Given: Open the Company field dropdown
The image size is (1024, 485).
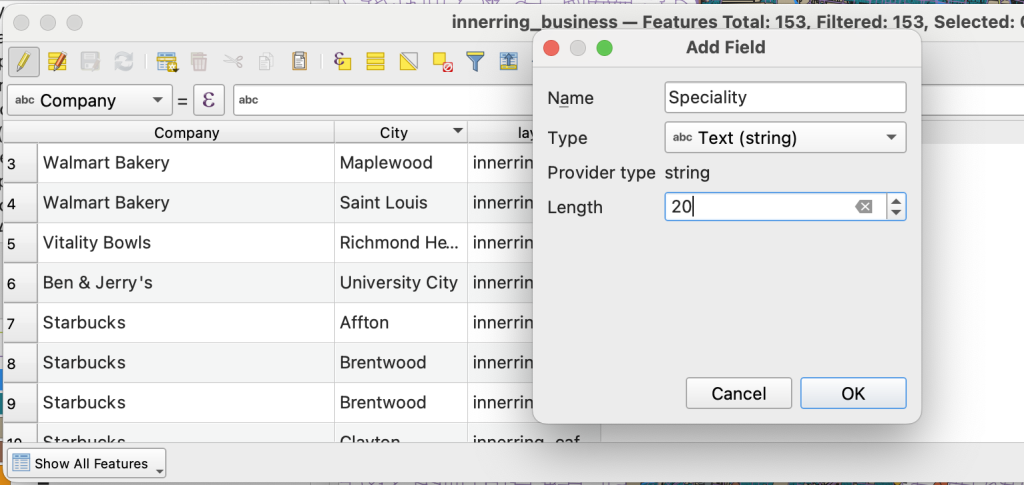Looking at the screenshot, I should 90,100.
